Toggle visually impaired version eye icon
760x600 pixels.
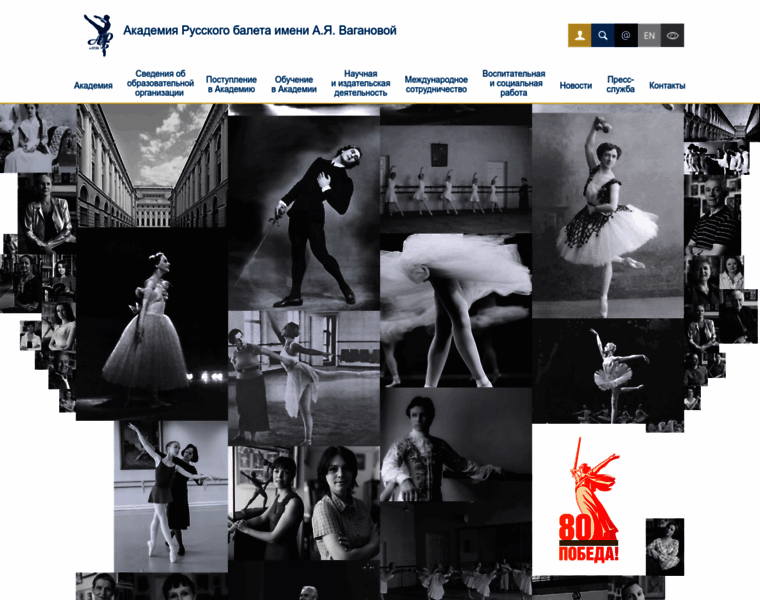coord(672,35)
